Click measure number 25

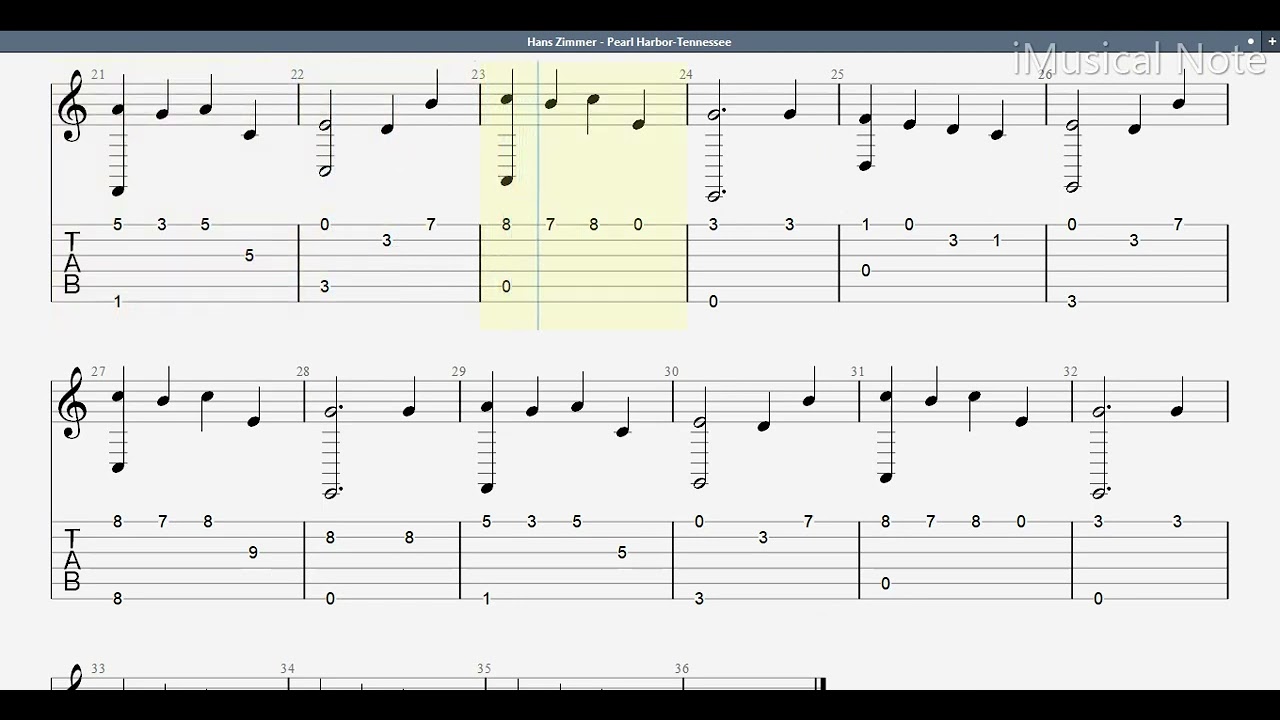[837, 75]
